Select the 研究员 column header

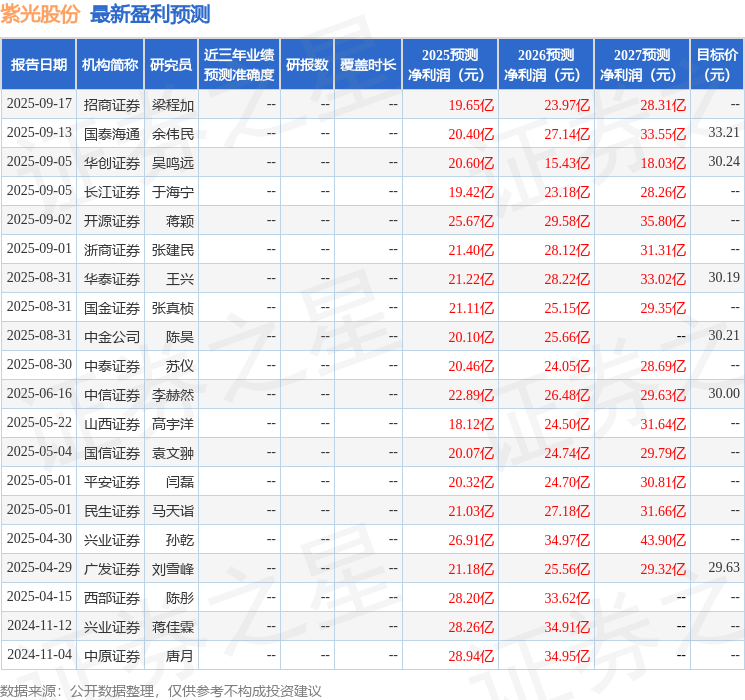coord(171,65)
